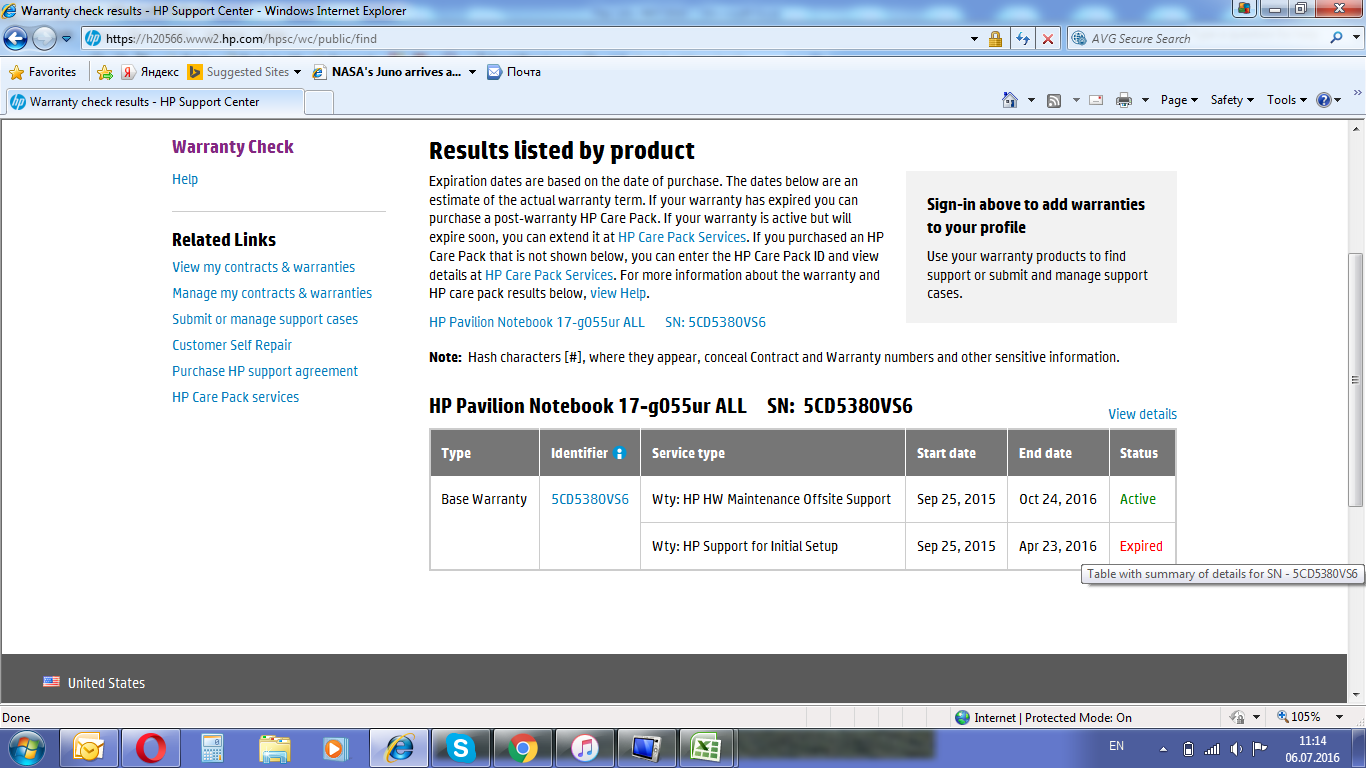The width and height of the screenshot is (1366, 768).
Task: Open the recent pages dropdown beside Forward
Action: (x=67, y=39)
